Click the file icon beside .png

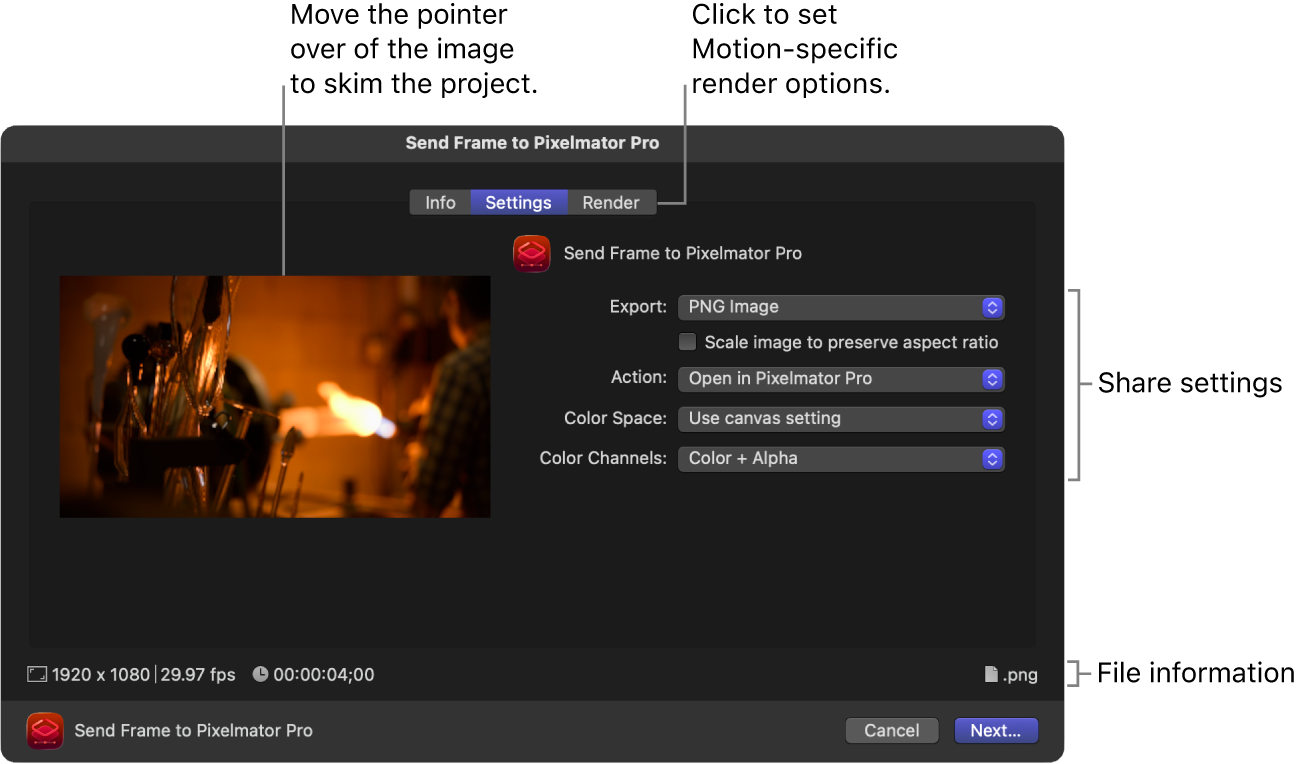click(x=991, y=675)
